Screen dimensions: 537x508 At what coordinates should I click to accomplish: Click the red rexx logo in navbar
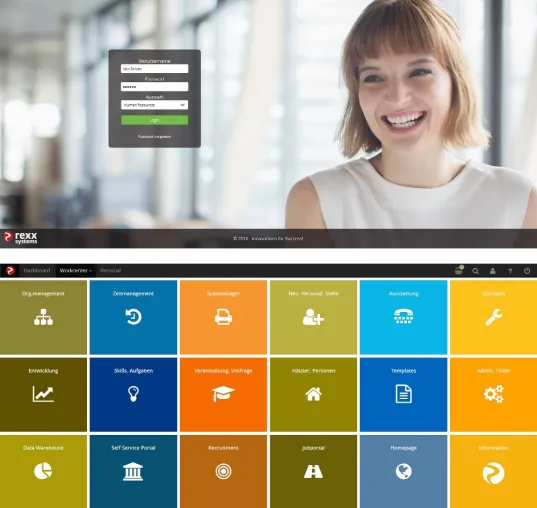[x=10, y=271]
